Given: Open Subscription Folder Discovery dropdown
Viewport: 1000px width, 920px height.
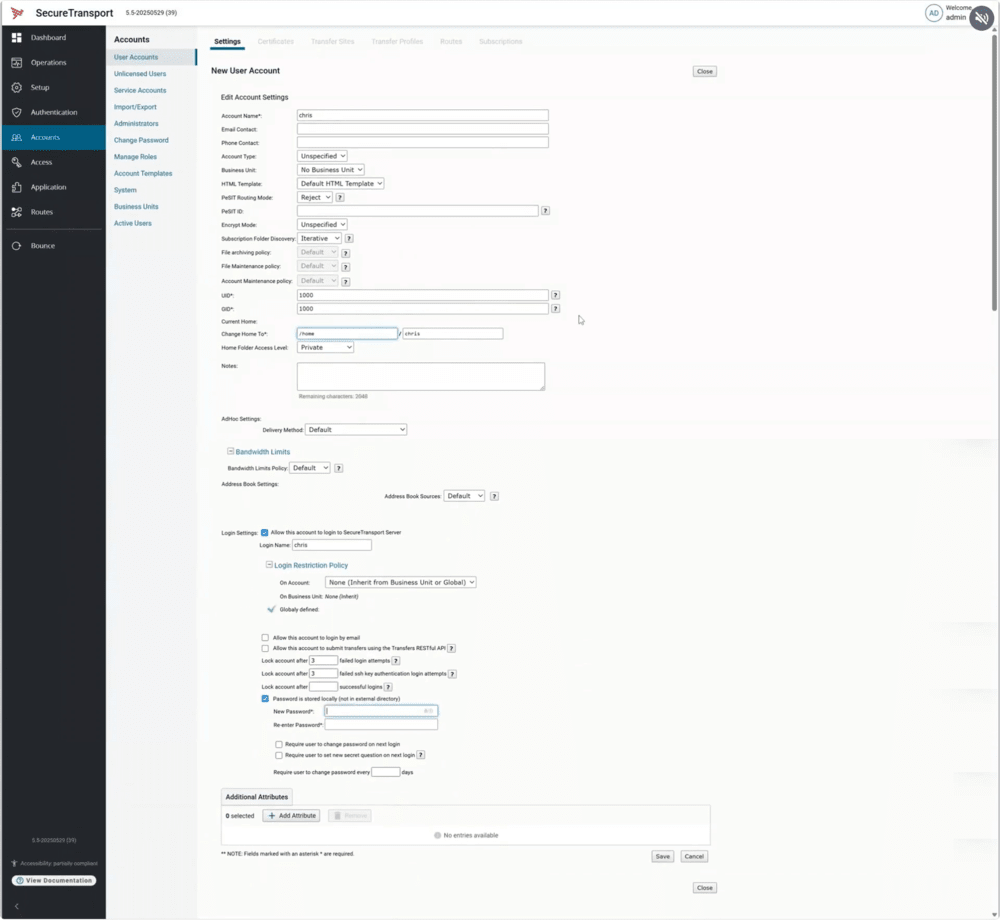Looking at the screenshot, I should click(x=320, y=238).
